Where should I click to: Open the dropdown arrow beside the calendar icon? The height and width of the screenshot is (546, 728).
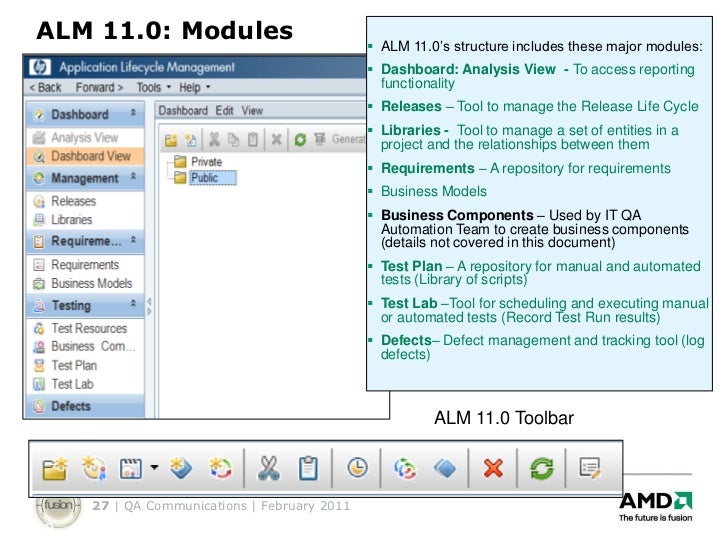154,468
